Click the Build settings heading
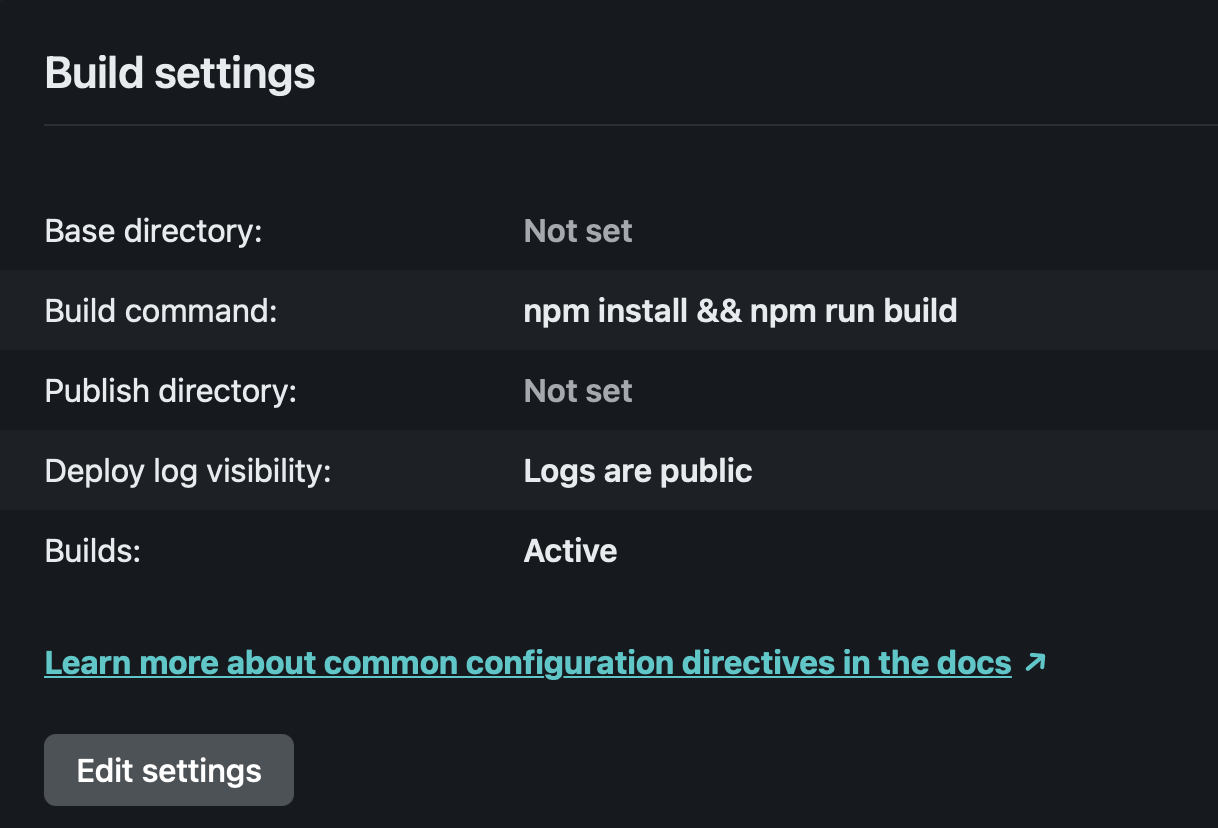This screenshot has width=1218, height=828. tap(180, 74)
